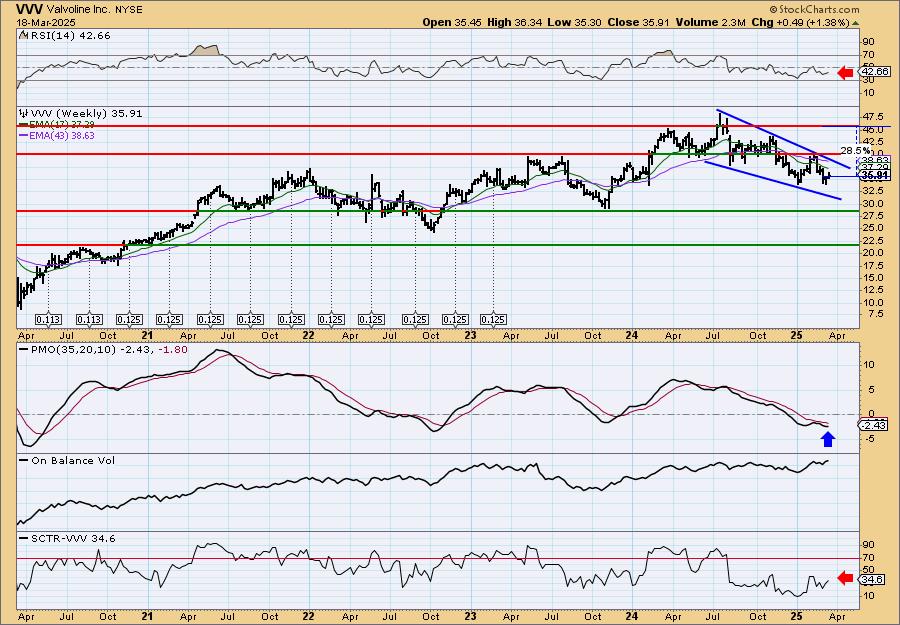
Task: Click the RSI(14) 42.66 legend label
Action: pos(70,36)
